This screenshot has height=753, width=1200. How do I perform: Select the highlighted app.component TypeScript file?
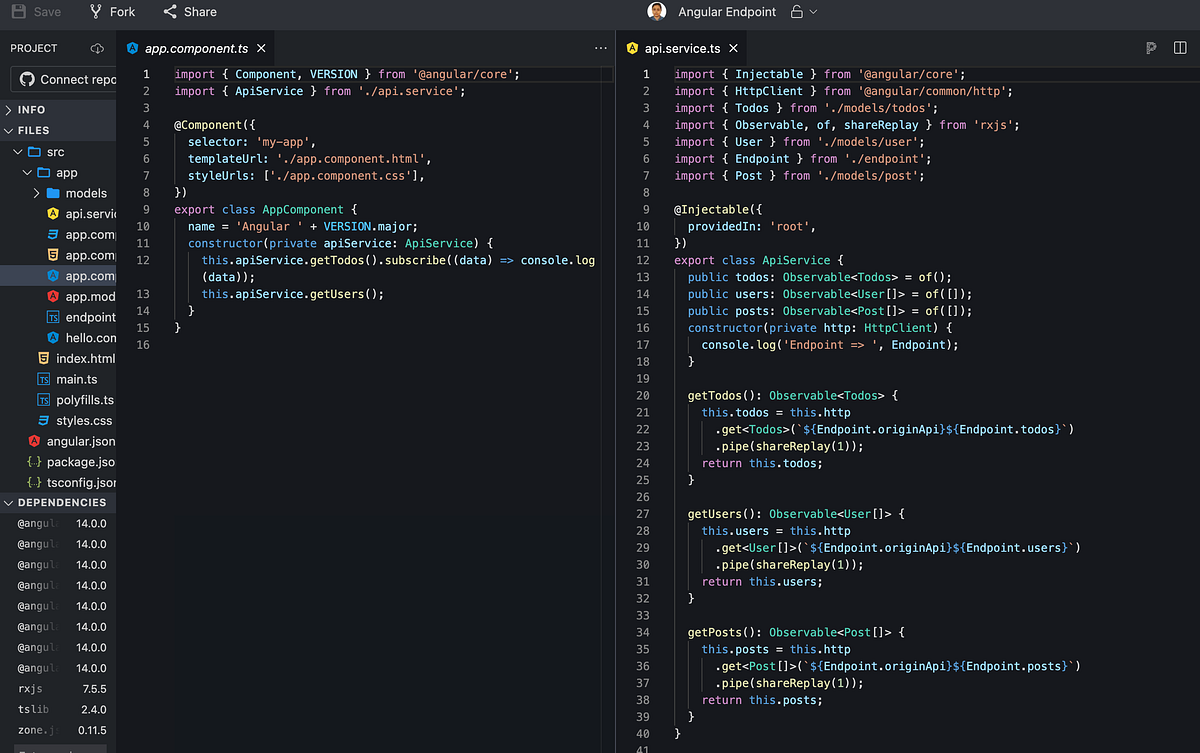(58, 276)
